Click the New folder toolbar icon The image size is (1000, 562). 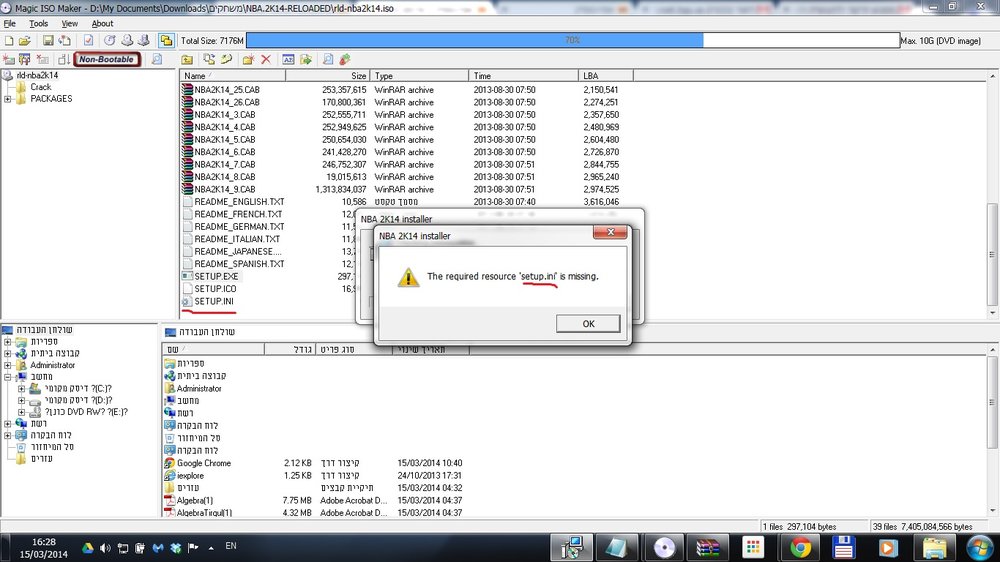coord(248,59)
